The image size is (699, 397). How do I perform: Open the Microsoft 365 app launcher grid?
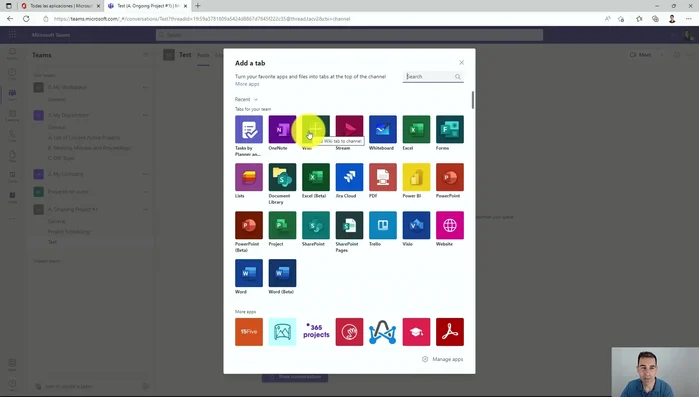point(12,35)
